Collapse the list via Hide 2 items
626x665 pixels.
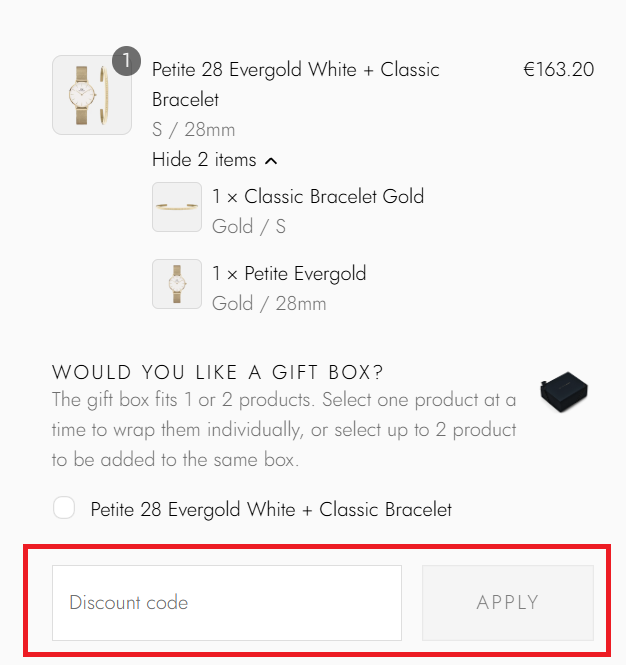coord(204,160)
